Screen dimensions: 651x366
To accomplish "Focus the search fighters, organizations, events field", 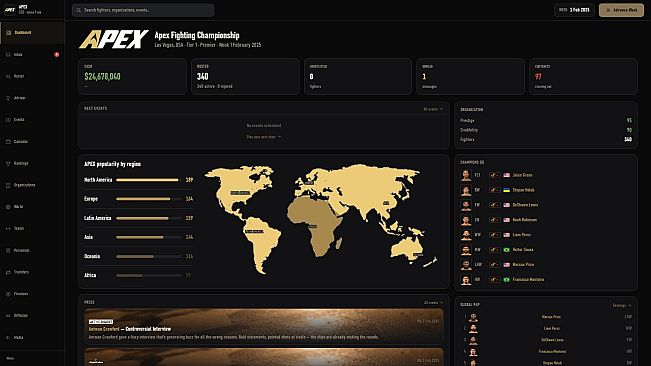I will click(x=143, y=10).
